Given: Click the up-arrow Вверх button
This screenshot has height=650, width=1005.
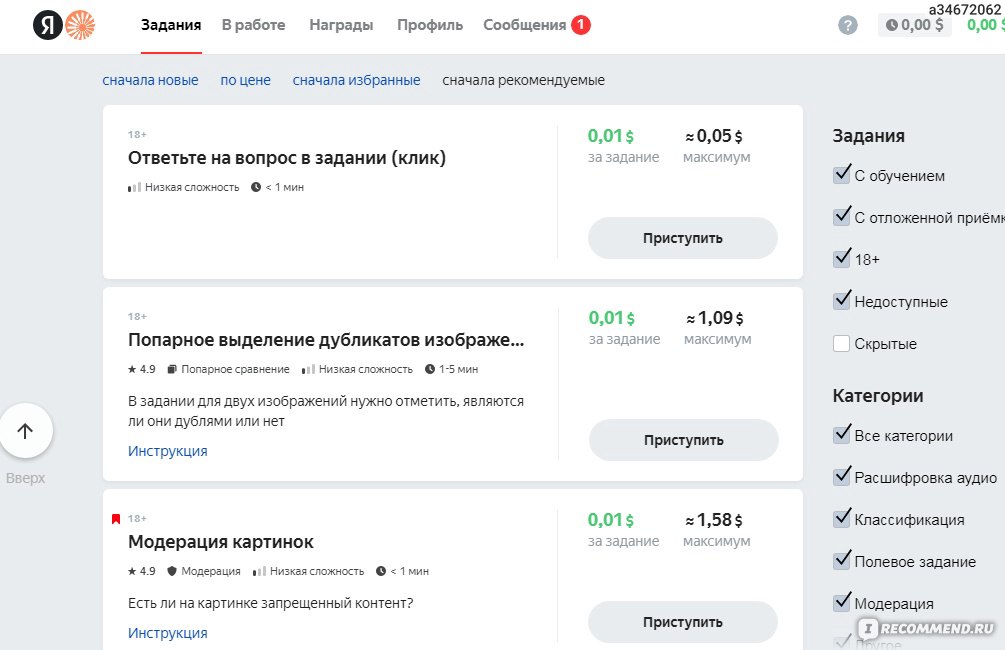Looking at the screenshot, I should point(26,431).
